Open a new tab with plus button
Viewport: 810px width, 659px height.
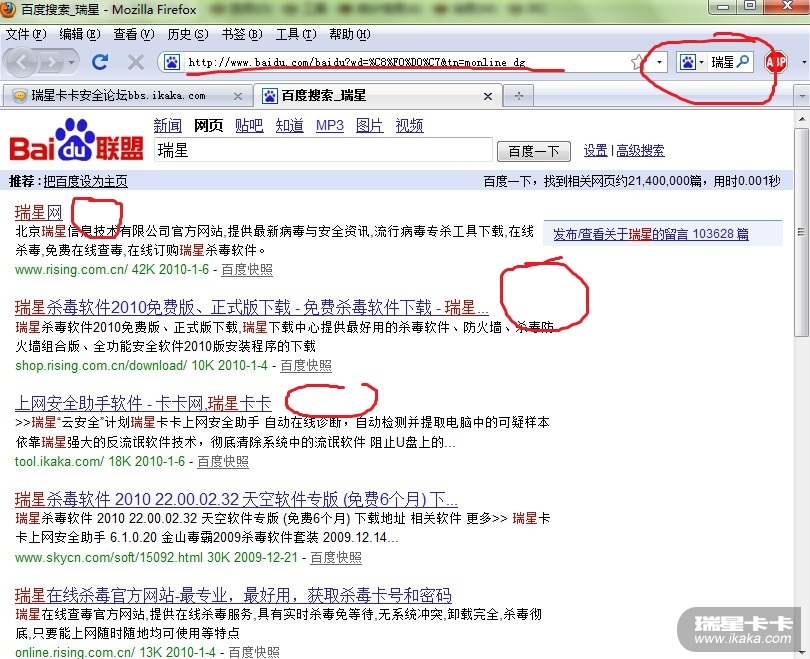(519, 96)
